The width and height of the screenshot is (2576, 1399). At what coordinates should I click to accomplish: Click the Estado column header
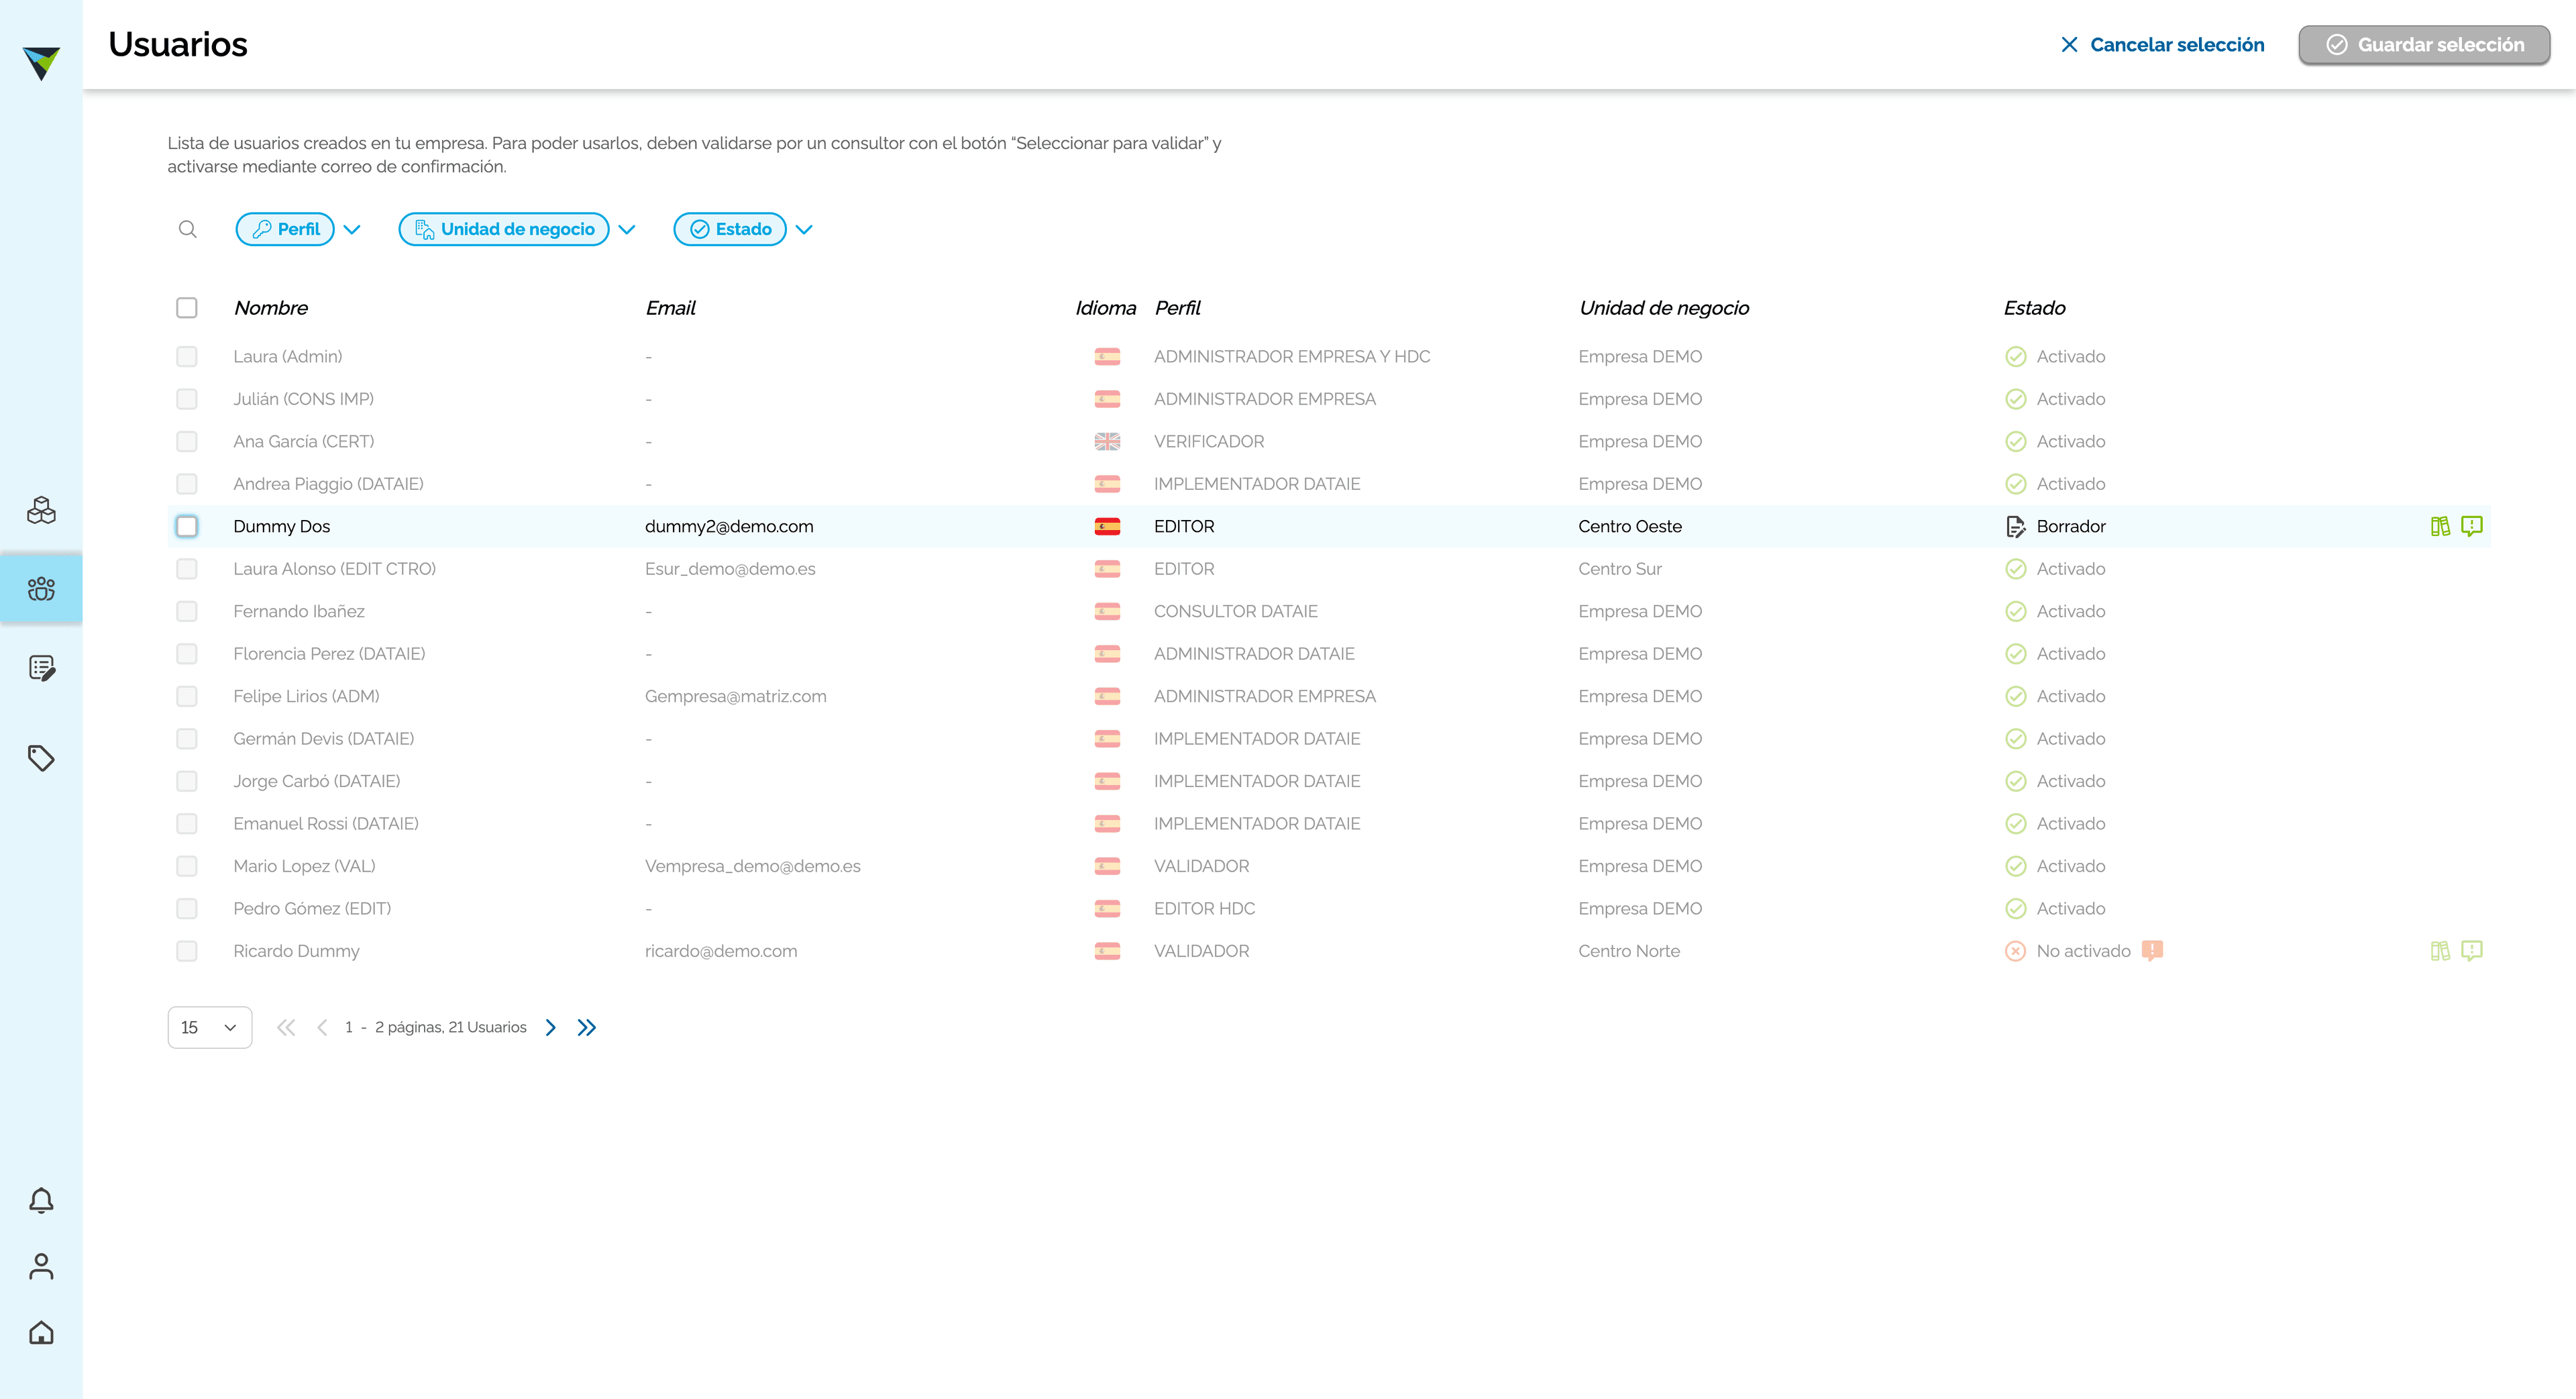(2034, 308)
